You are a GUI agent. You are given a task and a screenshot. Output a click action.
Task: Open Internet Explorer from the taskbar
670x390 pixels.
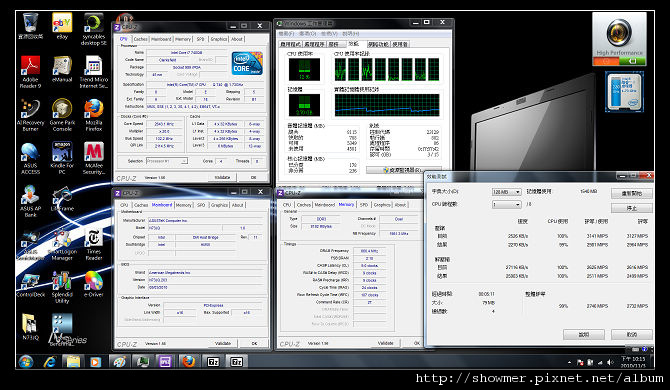tap(50, 362)
